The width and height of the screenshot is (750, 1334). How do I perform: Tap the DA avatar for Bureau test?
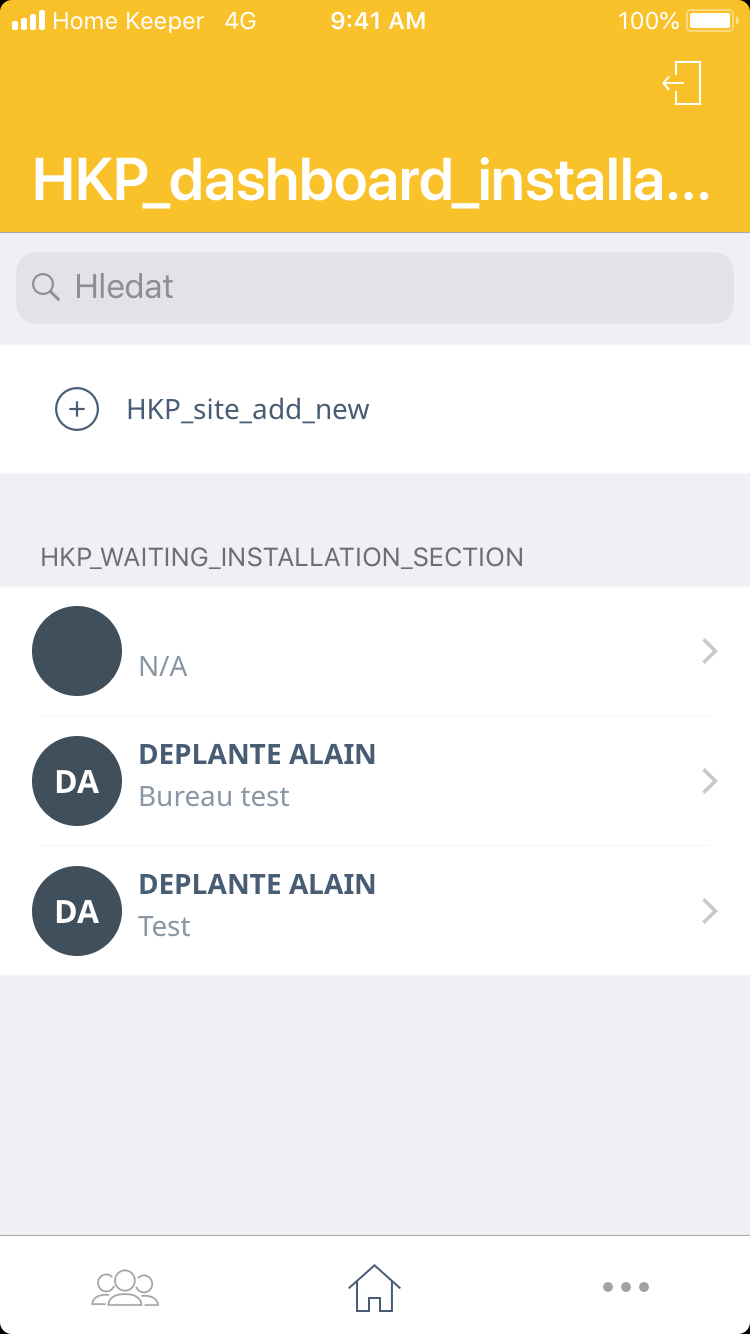[x=77, y=781]
